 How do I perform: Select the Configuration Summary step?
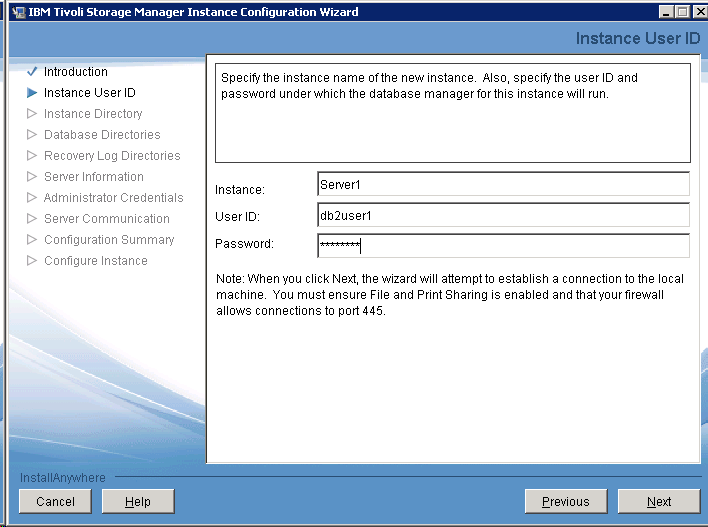pos(109,240)
